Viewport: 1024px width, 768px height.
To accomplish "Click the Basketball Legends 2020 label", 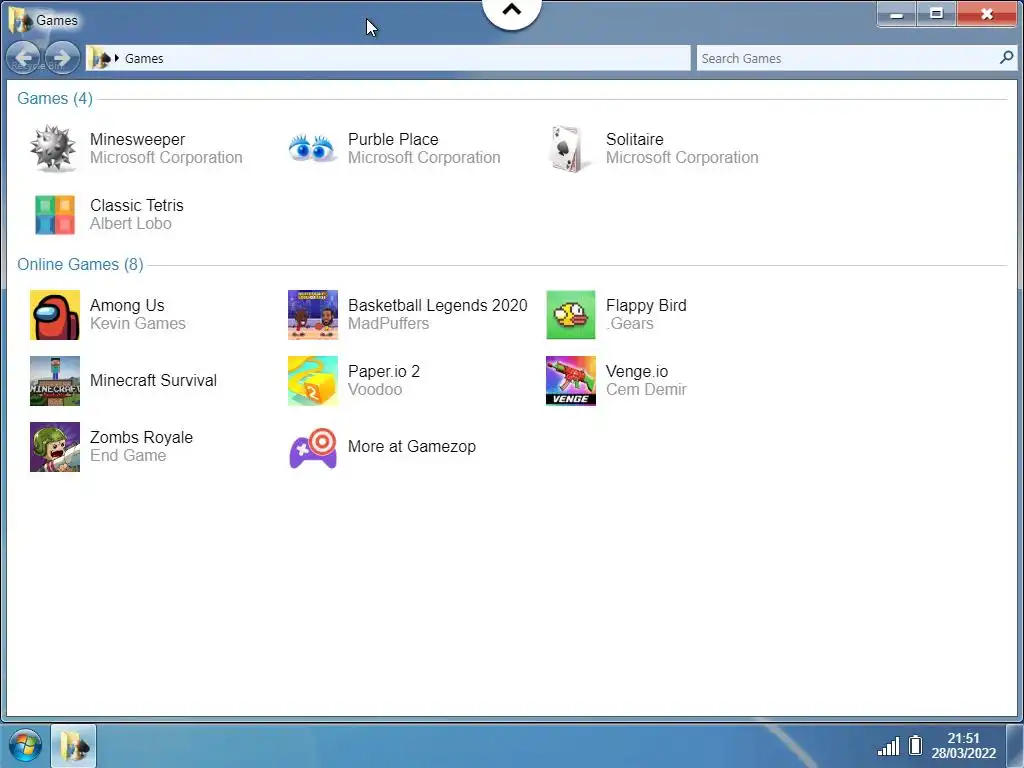I will 438,306.
